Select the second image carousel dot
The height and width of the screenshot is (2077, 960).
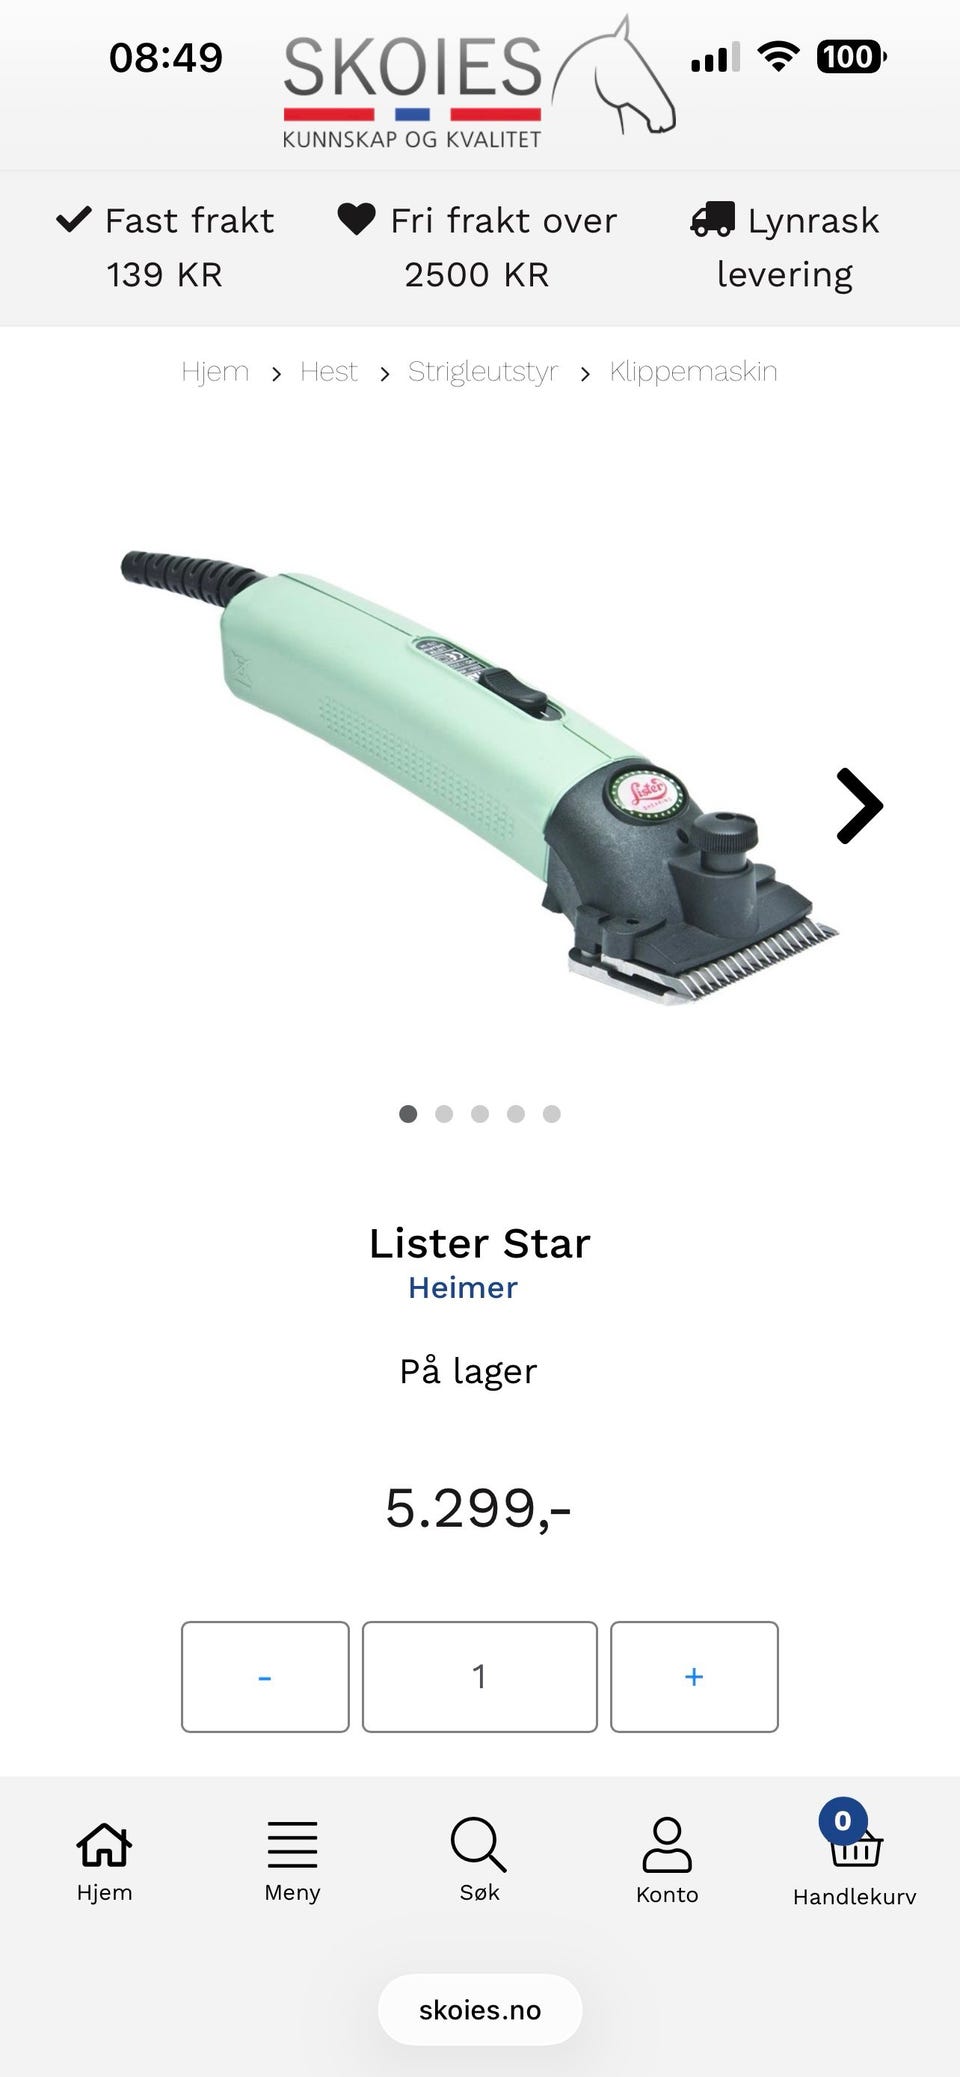(x=444, y=1114)
